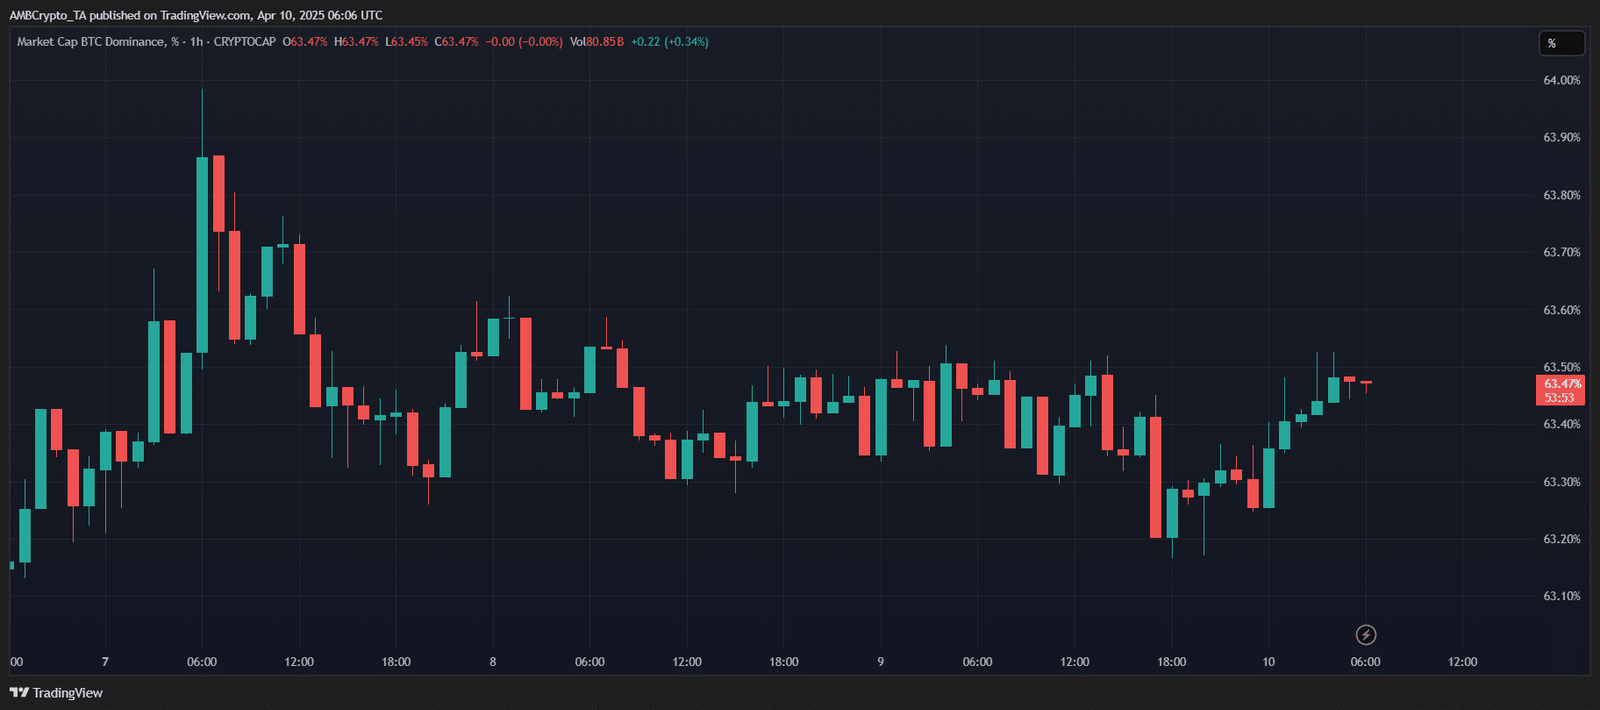Viewport: 1600px width, 710px height.
Task: Click the Vol 80.85B volume readout
Action: [597, 42]
